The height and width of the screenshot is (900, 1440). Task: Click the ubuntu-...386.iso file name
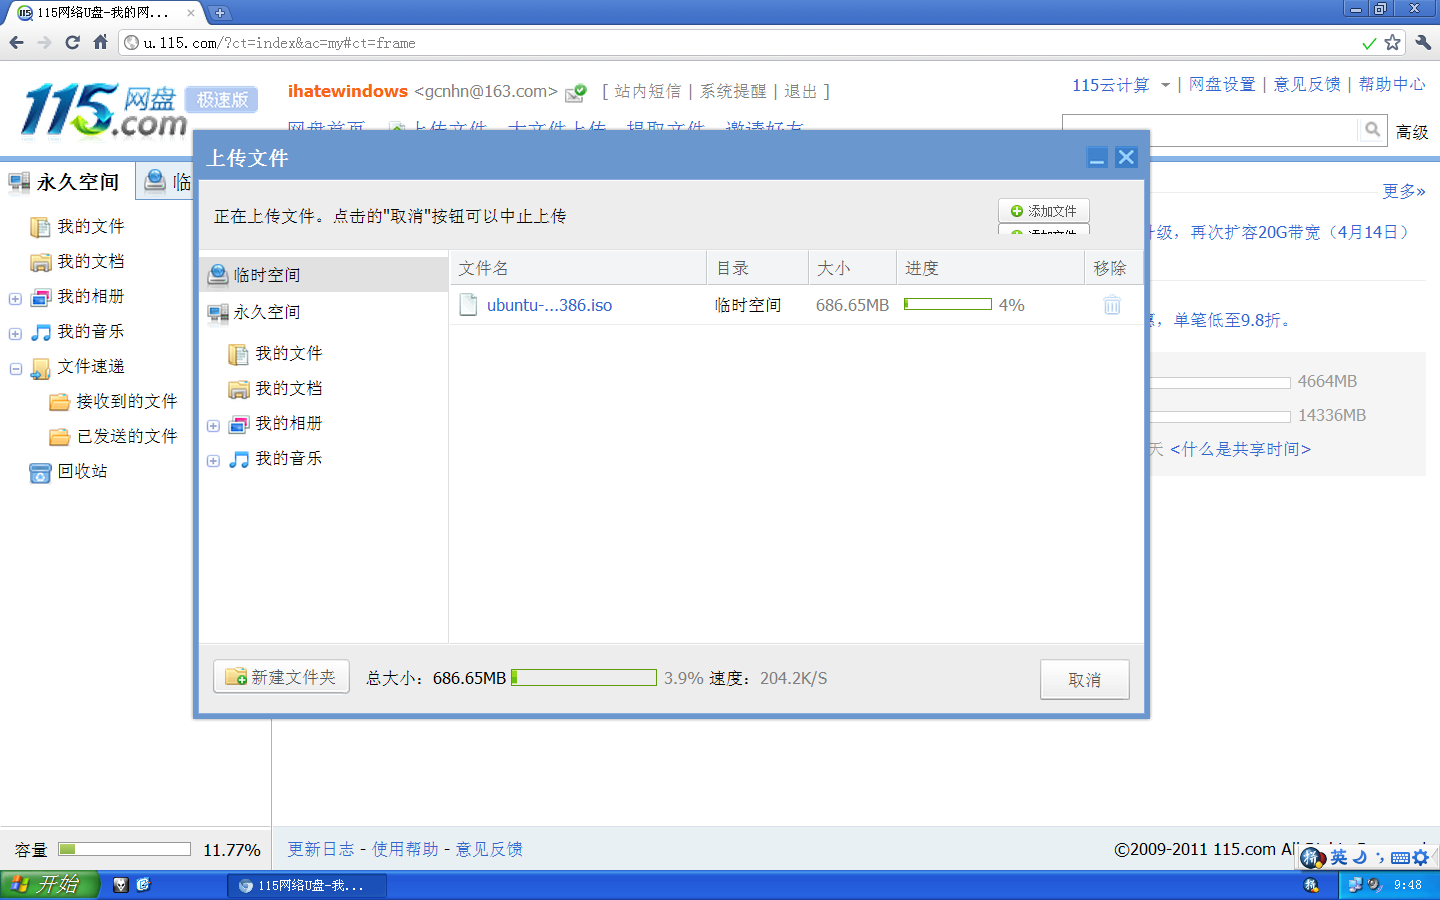point(549,305)
